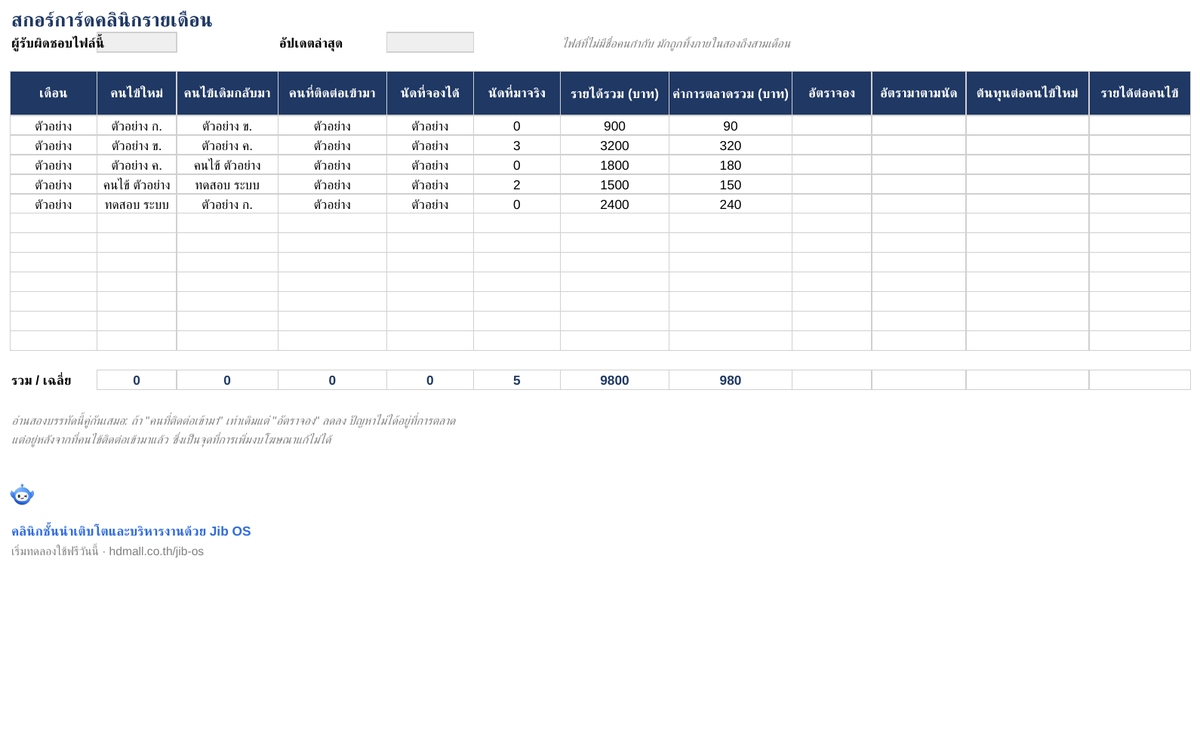Click the revenue cell showing 1500
This screenshot has width=1200, height=737.
(615, 184)
